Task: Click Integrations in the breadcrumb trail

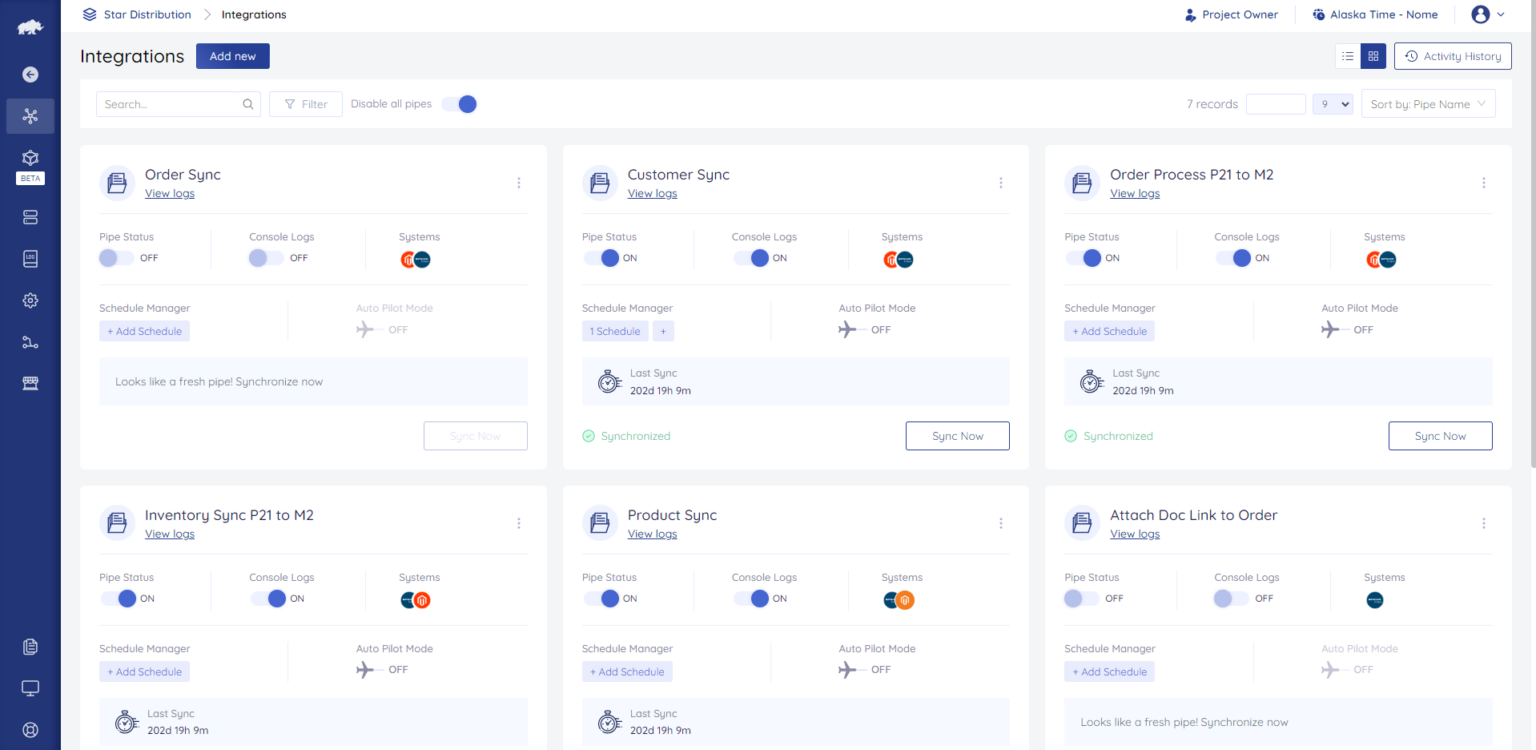Action: tap(253, 14)
